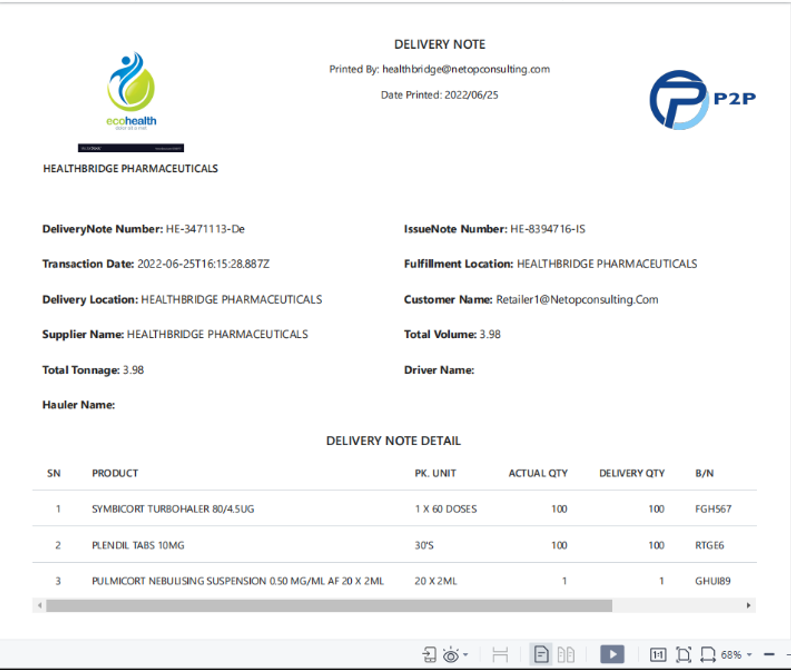
Task: Click the SN column header
Action: click(54, 473)
